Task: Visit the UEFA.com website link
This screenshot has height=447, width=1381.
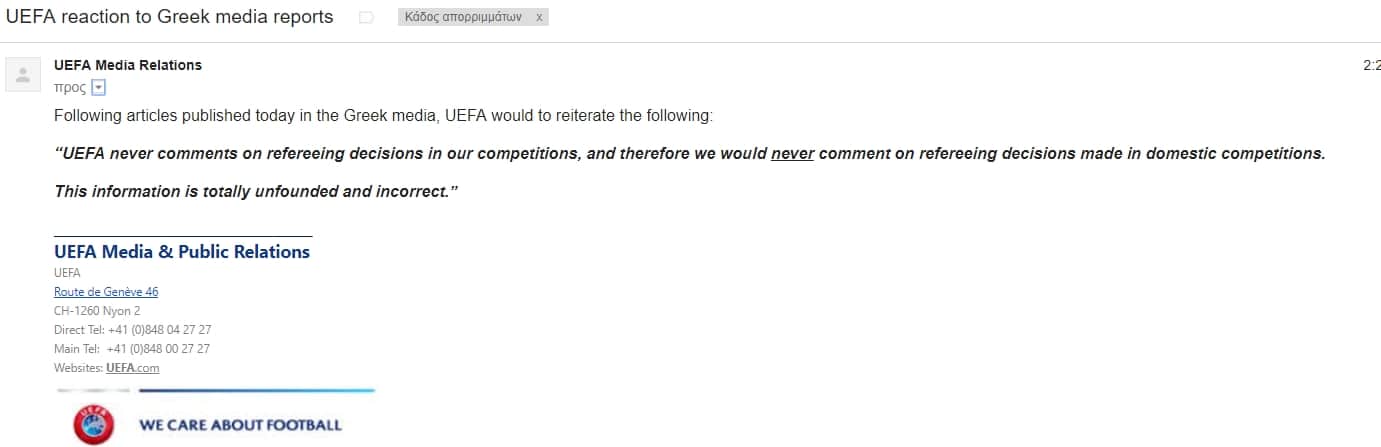Action: pos(133,368)
